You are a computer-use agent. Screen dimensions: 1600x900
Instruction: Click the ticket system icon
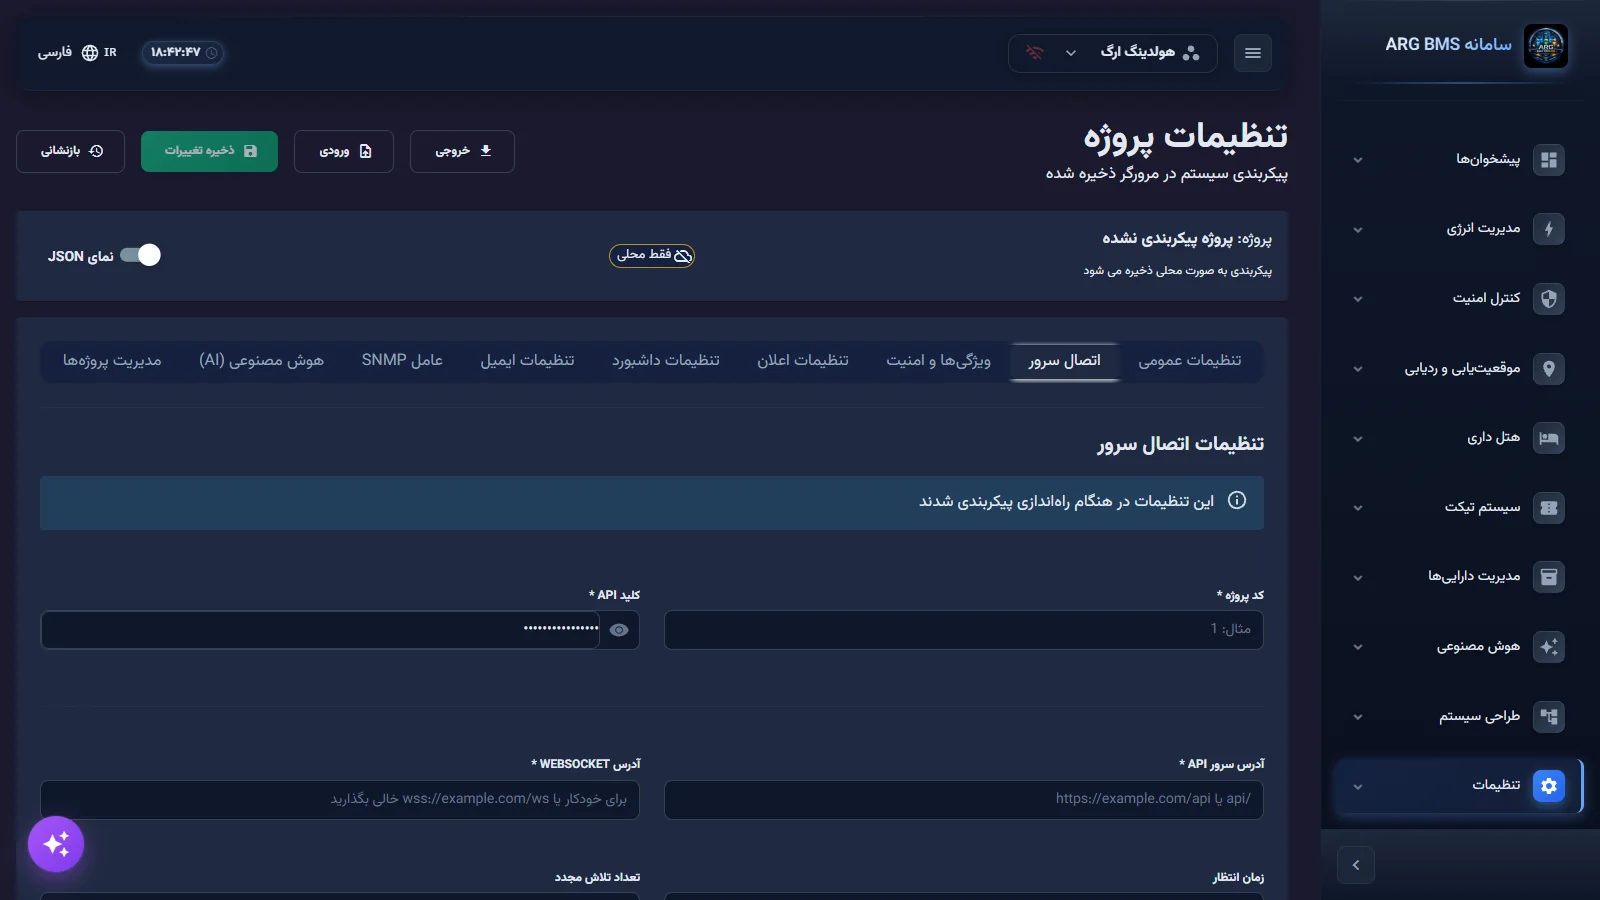pyautogui.click(x=1549, y=508)
